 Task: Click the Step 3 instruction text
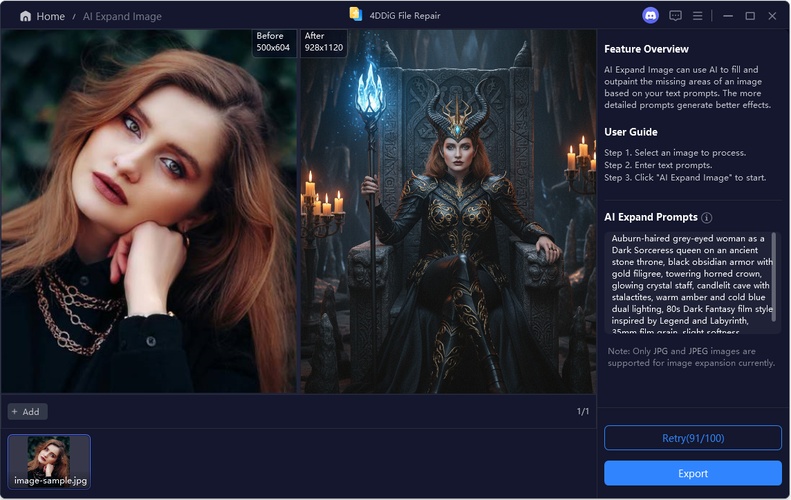[685, 178]
